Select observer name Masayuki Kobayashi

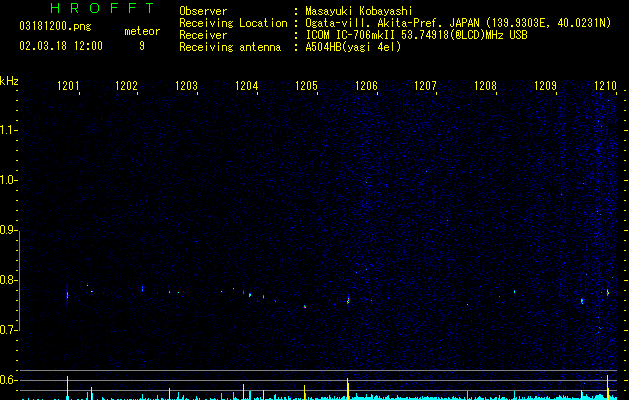pos(359,11)
